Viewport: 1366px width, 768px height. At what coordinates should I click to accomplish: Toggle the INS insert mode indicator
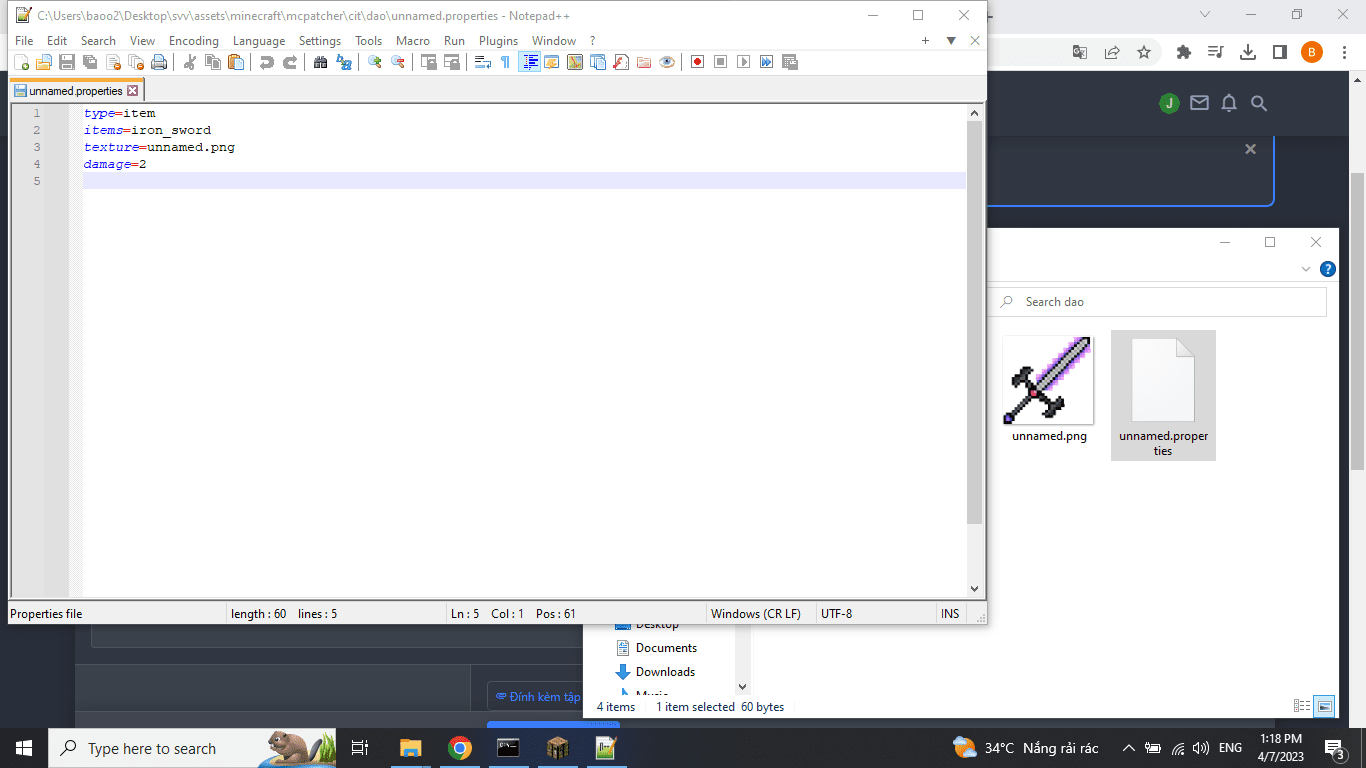tap(950, 614)
